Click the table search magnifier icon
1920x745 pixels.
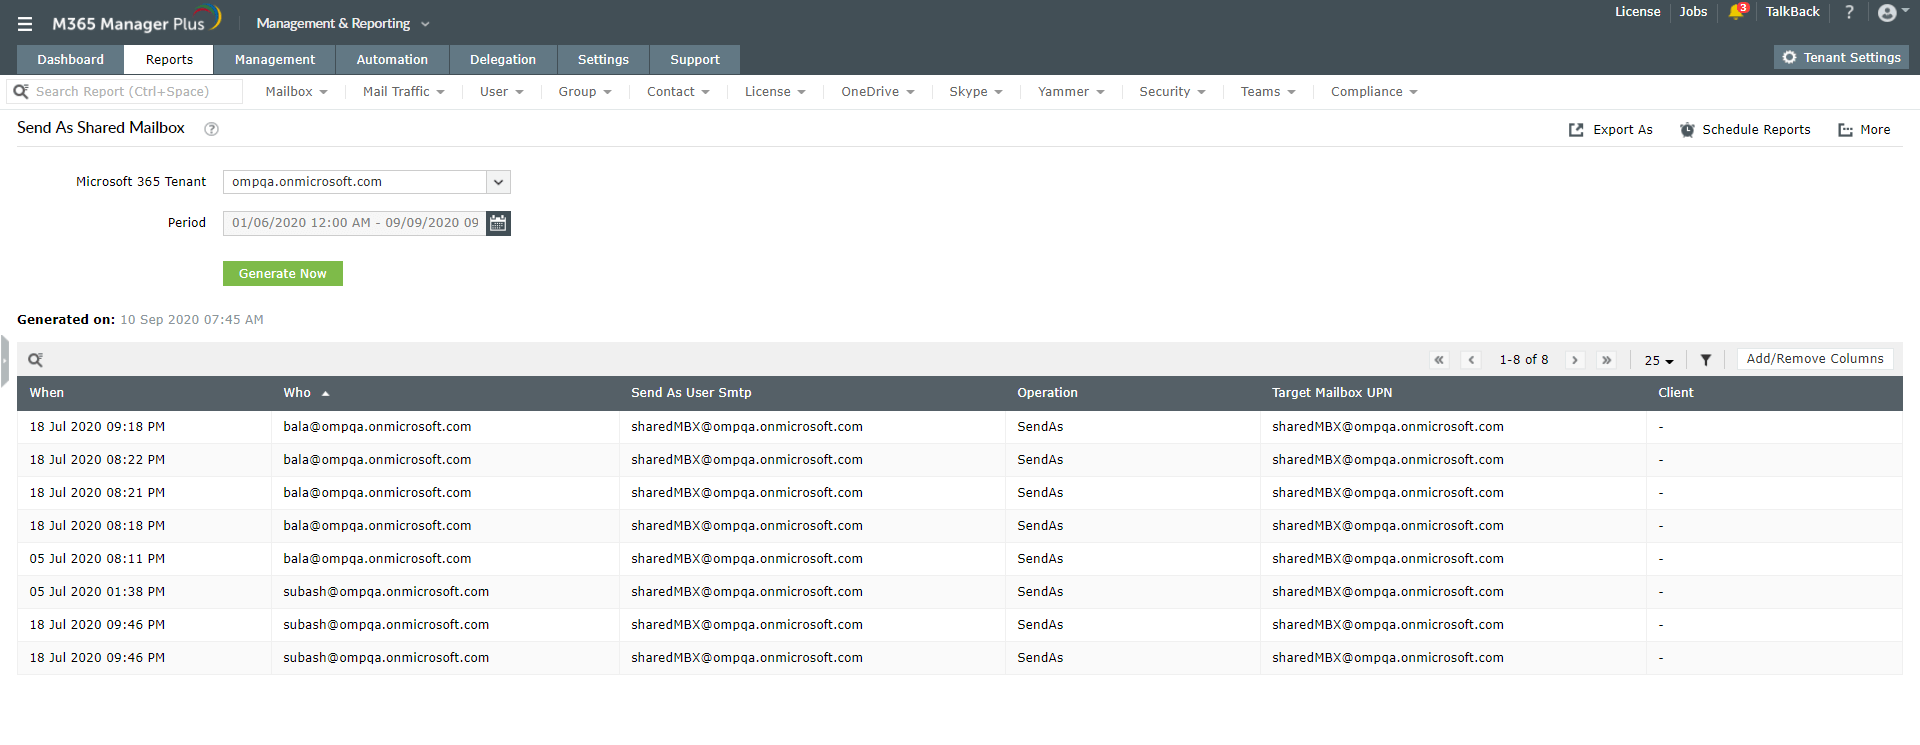pos(36,360)
